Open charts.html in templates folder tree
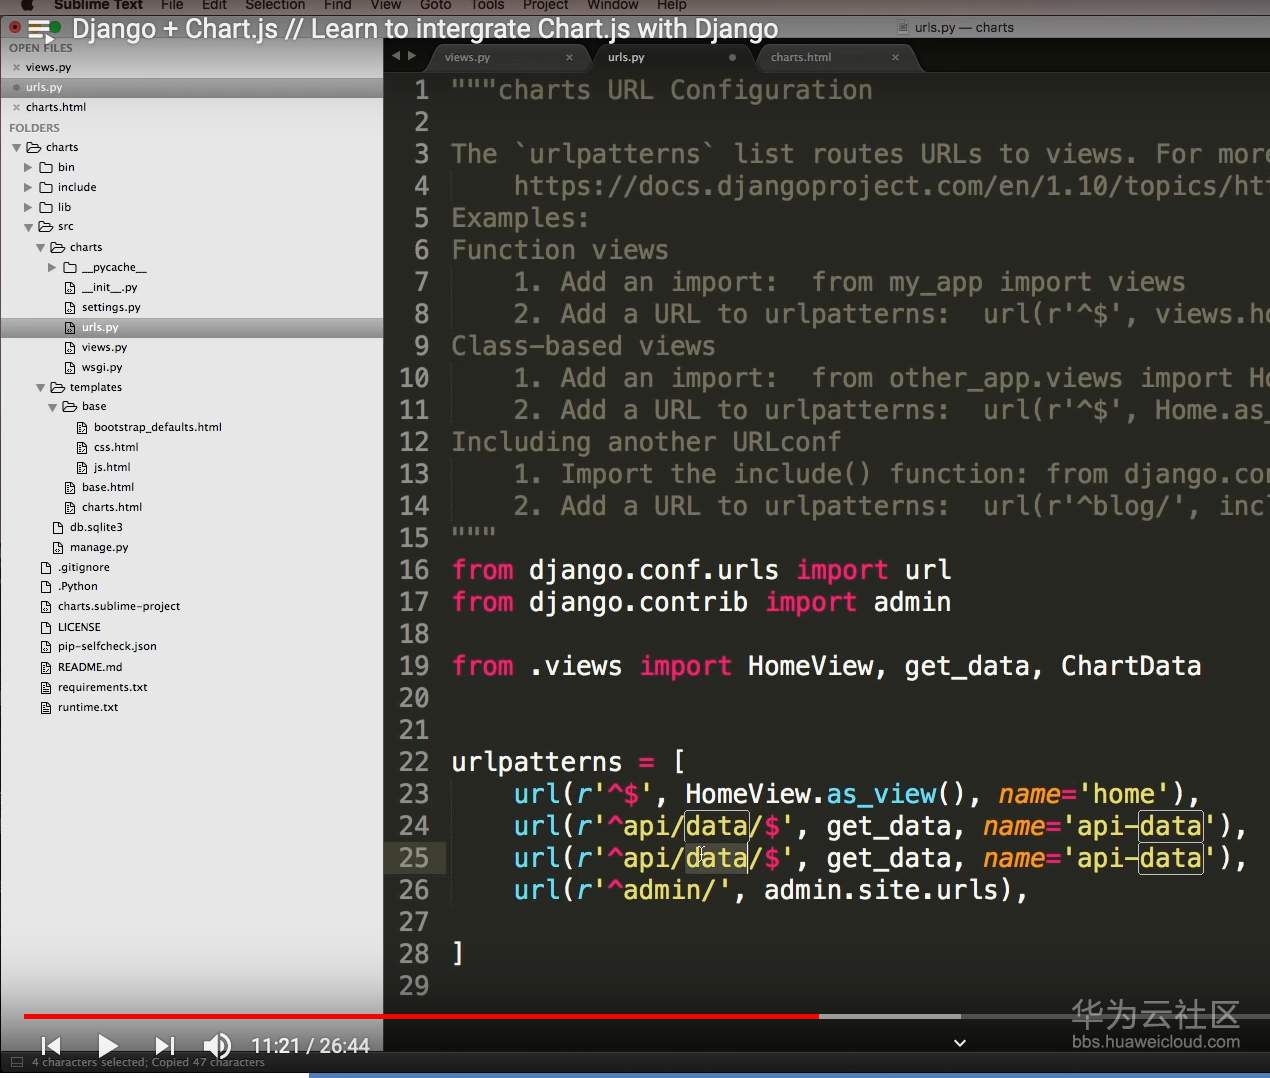 click(x=112, y=507)
